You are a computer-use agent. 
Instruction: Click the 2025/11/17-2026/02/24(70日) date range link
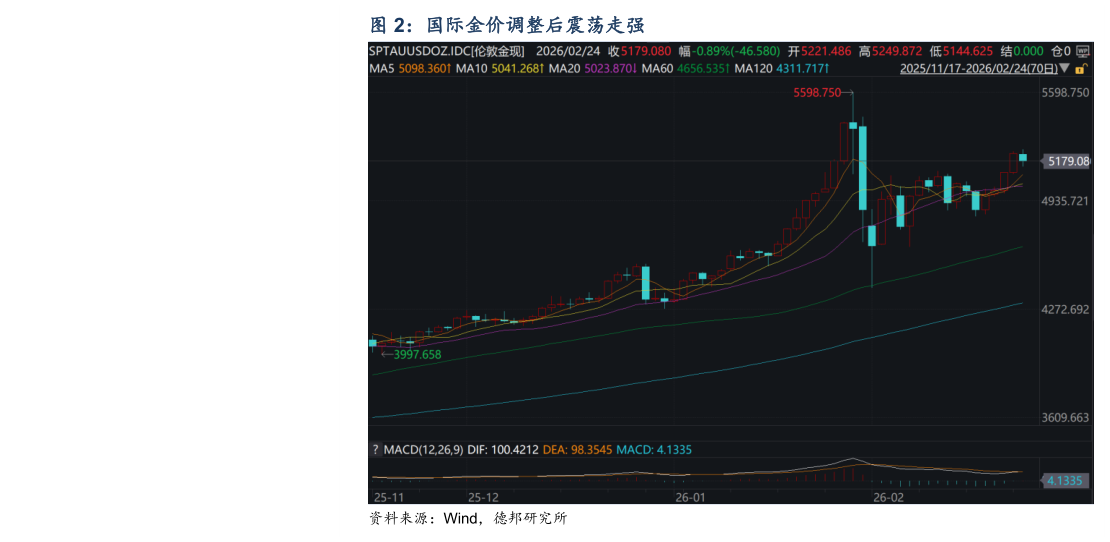pos(979,69)
